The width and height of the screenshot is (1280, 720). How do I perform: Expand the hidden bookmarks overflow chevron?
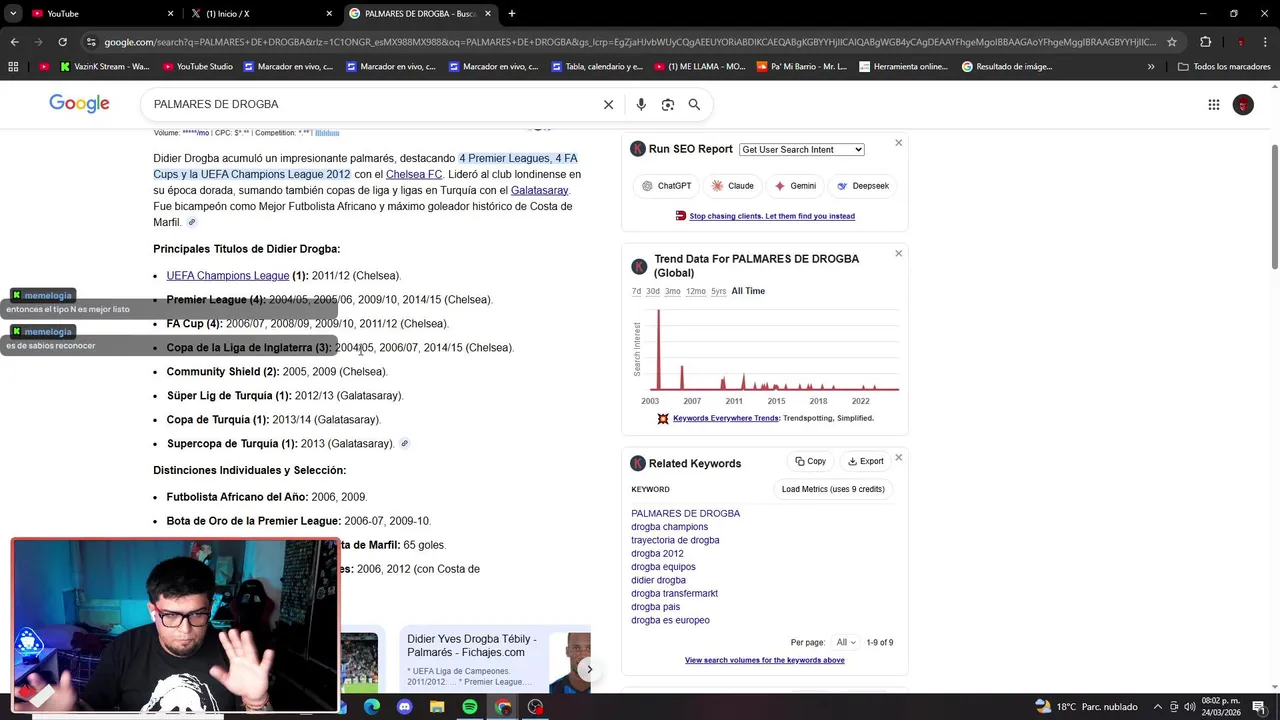[1151, 67]
